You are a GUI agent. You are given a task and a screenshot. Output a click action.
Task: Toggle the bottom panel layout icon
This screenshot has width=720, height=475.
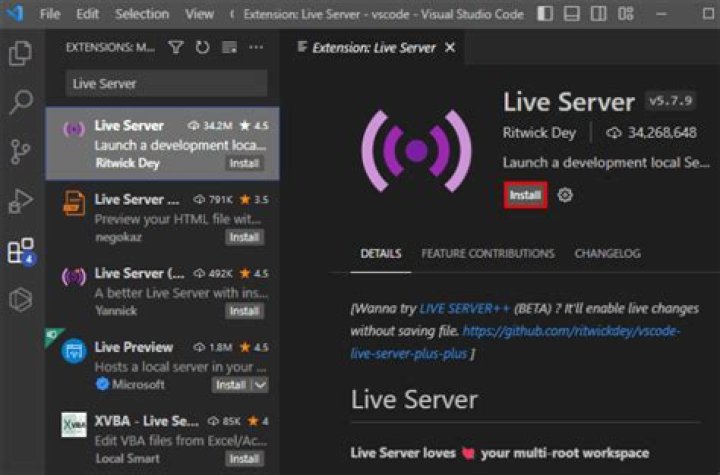tap(571, 14)
